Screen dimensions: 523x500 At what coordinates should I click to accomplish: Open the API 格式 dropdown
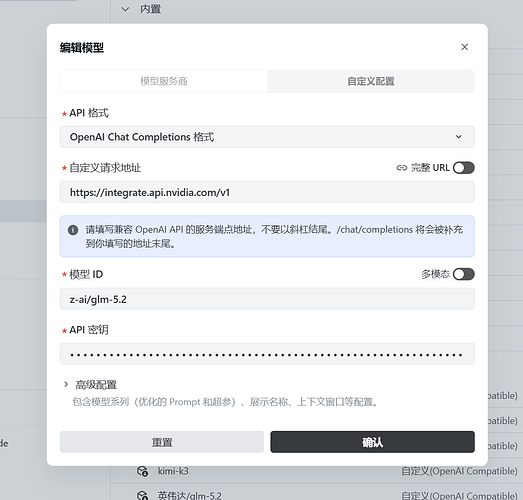point(267,137)
